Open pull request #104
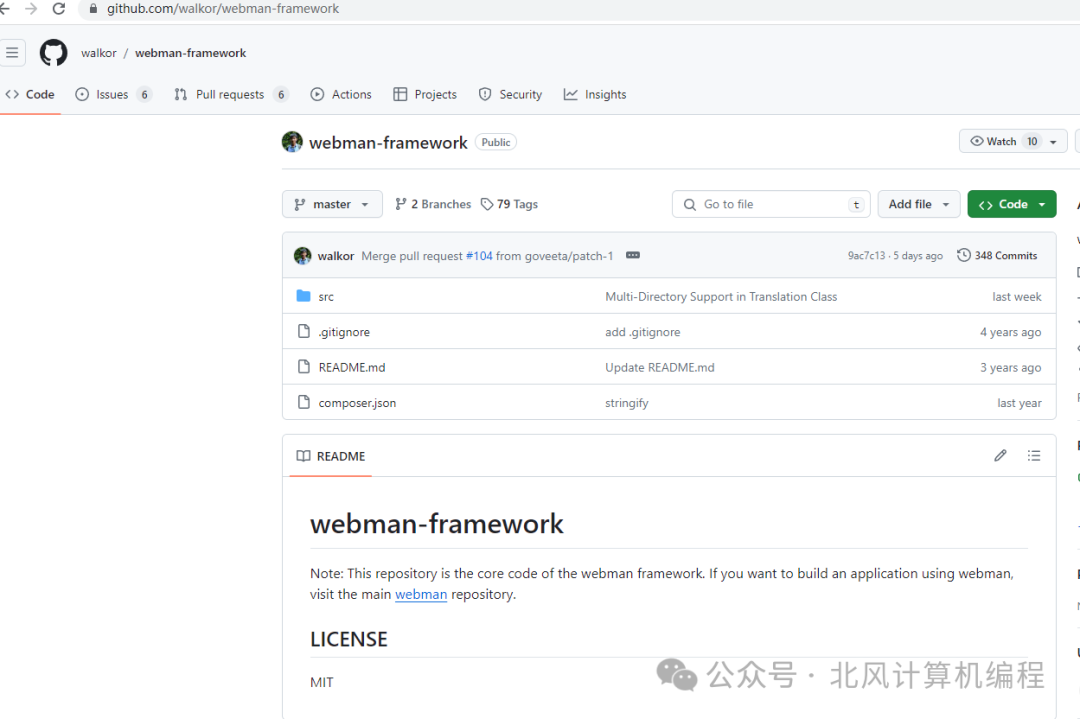 480,255
